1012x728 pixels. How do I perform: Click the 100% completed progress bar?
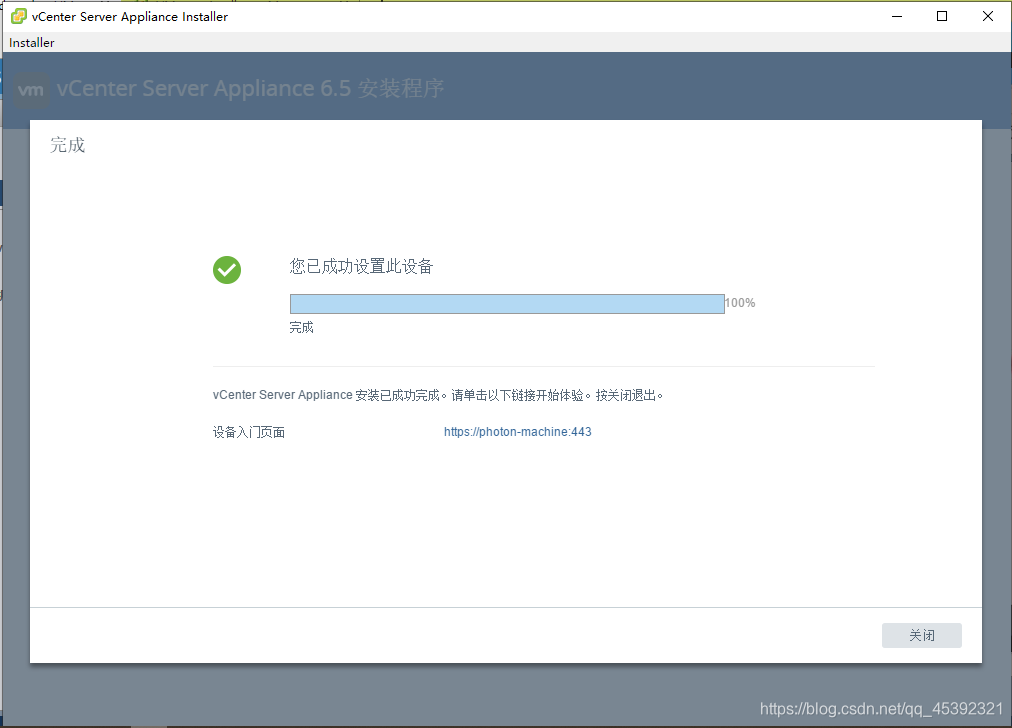pyautogui.click(x=507, y=304)
